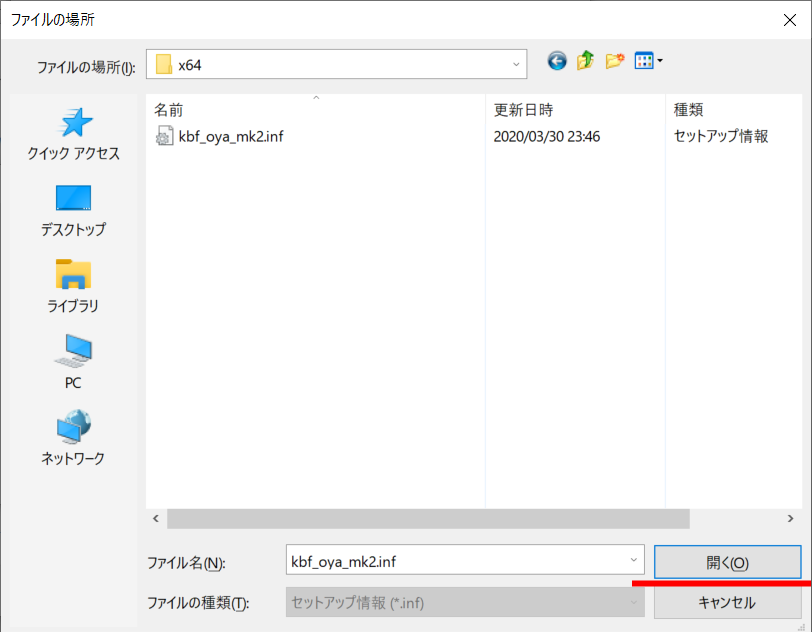Open the Network (ネットワーク) location
The width and height of the screenshot is (812, 632).
tap(74, 438)
